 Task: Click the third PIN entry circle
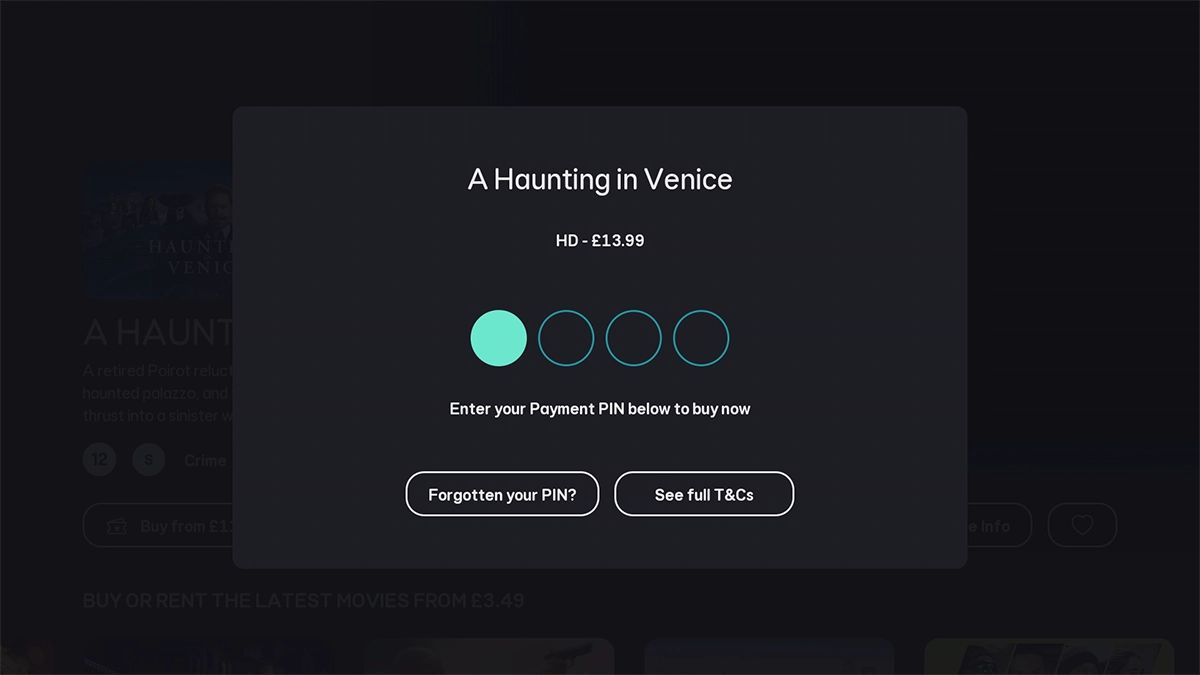click(x=633, y=338)
